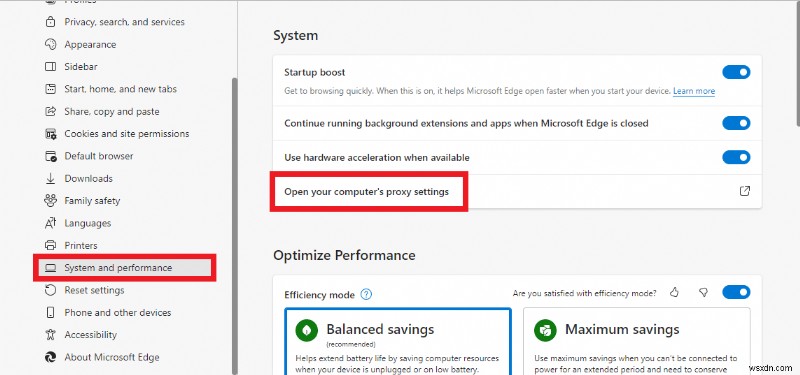Click the Start, home, and new tabs icon
Viewport: 800px width, 375px height.
[x=51, y=89]
